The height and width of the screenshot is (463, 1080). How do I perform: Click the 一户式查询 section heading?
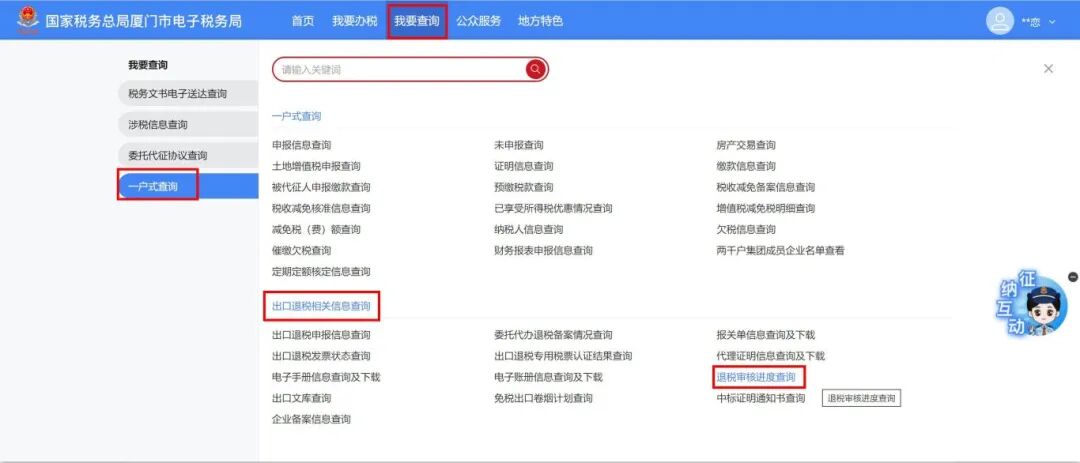tap(296, 116)
